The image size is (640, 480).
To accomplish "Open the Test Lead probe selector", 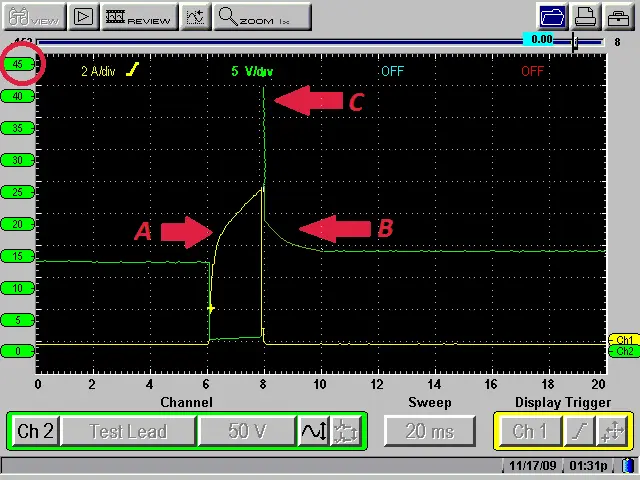I will (x=128, y=431).
